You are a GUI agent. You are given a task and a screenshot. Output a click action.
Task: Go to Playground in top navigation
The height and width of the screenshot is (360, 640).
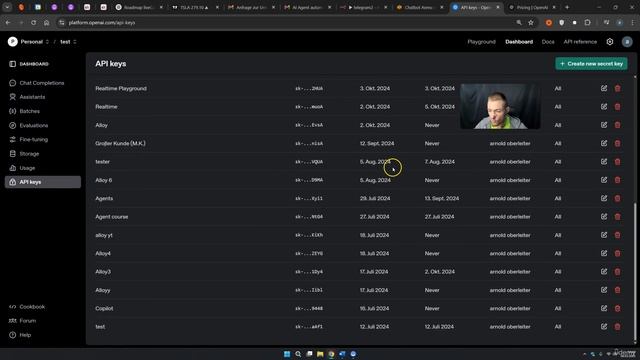[x=481, y=42]
